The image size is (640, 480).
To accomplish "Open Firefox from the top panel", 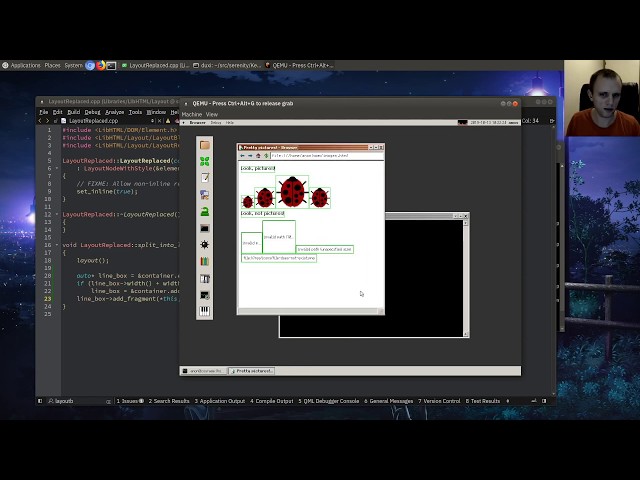I will pyautogui.click(x=100, y=65).
